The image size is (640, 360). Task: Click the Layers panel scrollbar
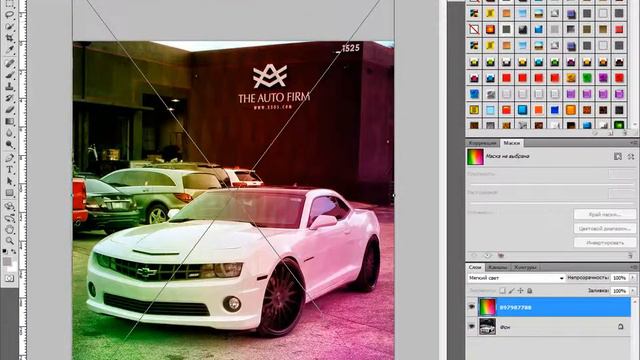pyautogui.click(x=635, y=329)
